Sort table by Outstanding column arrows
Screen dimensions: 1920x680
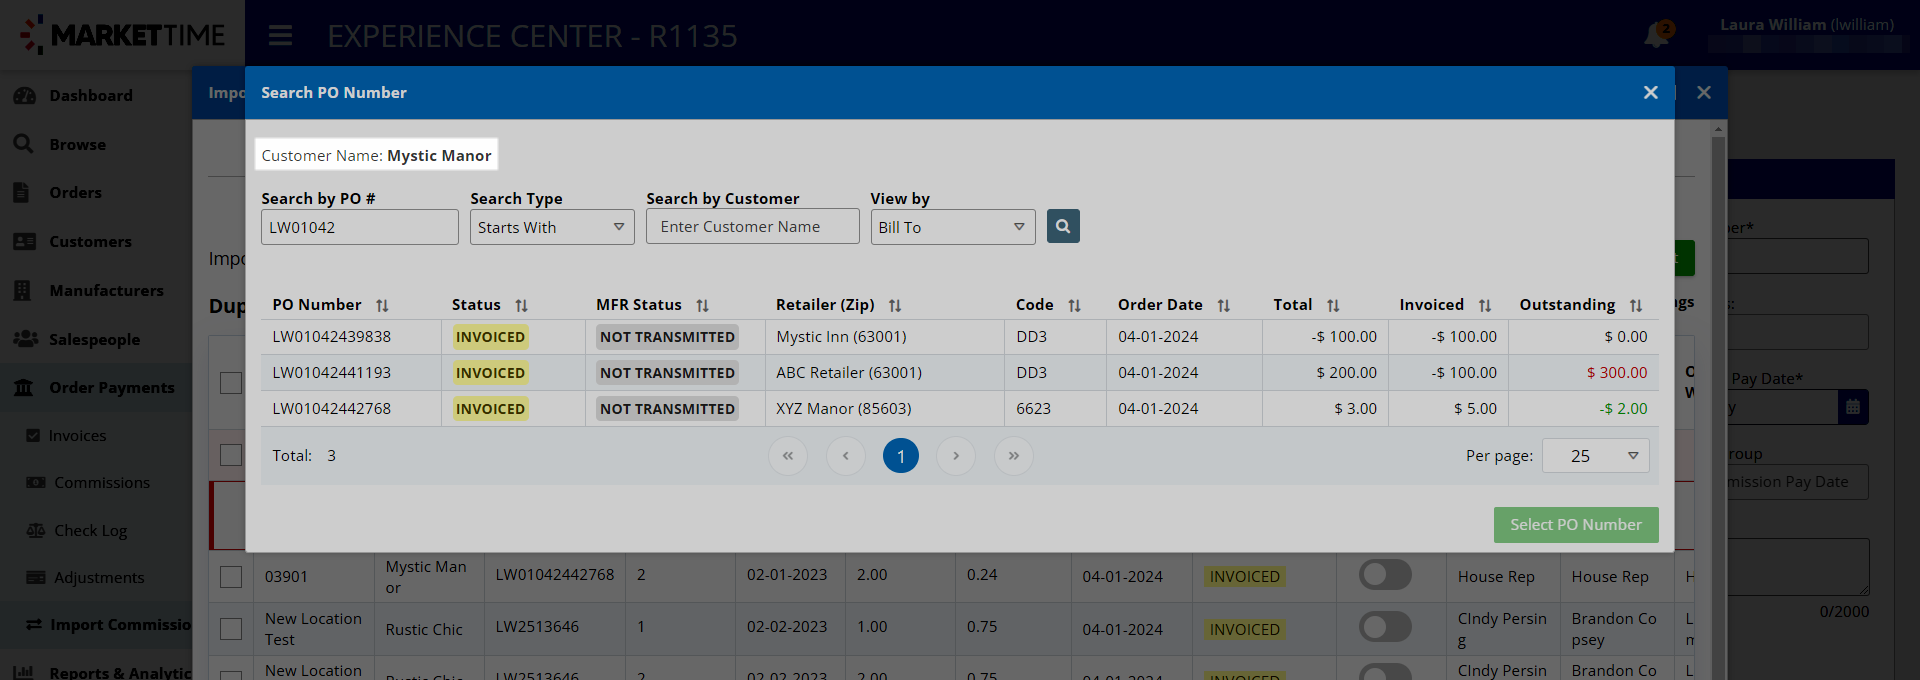pyautogui.click(x=1636, y=306)
